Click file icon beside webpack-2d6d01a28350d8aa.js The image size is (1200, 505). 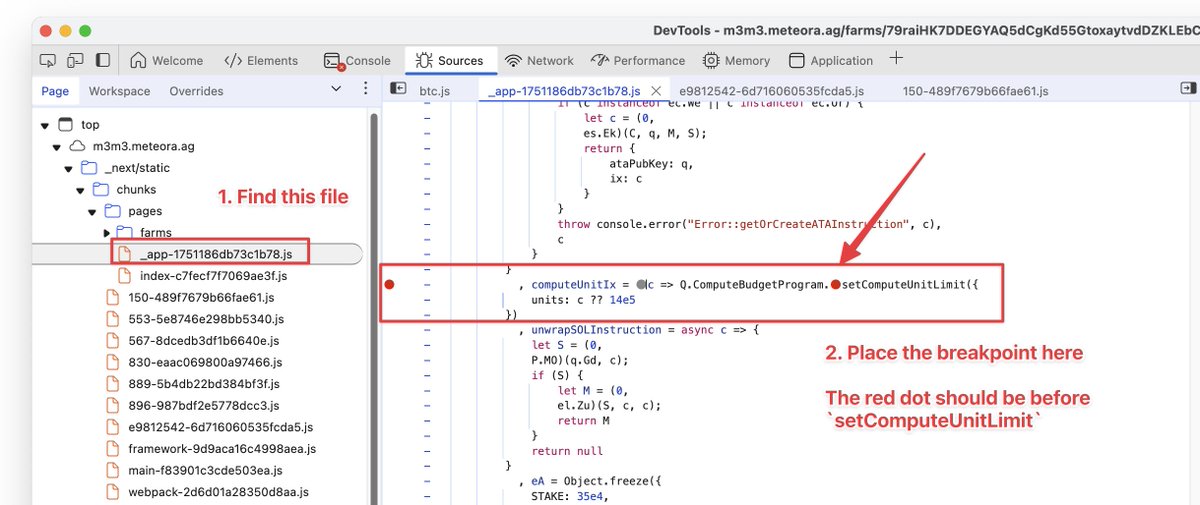[x=113, y=492]
